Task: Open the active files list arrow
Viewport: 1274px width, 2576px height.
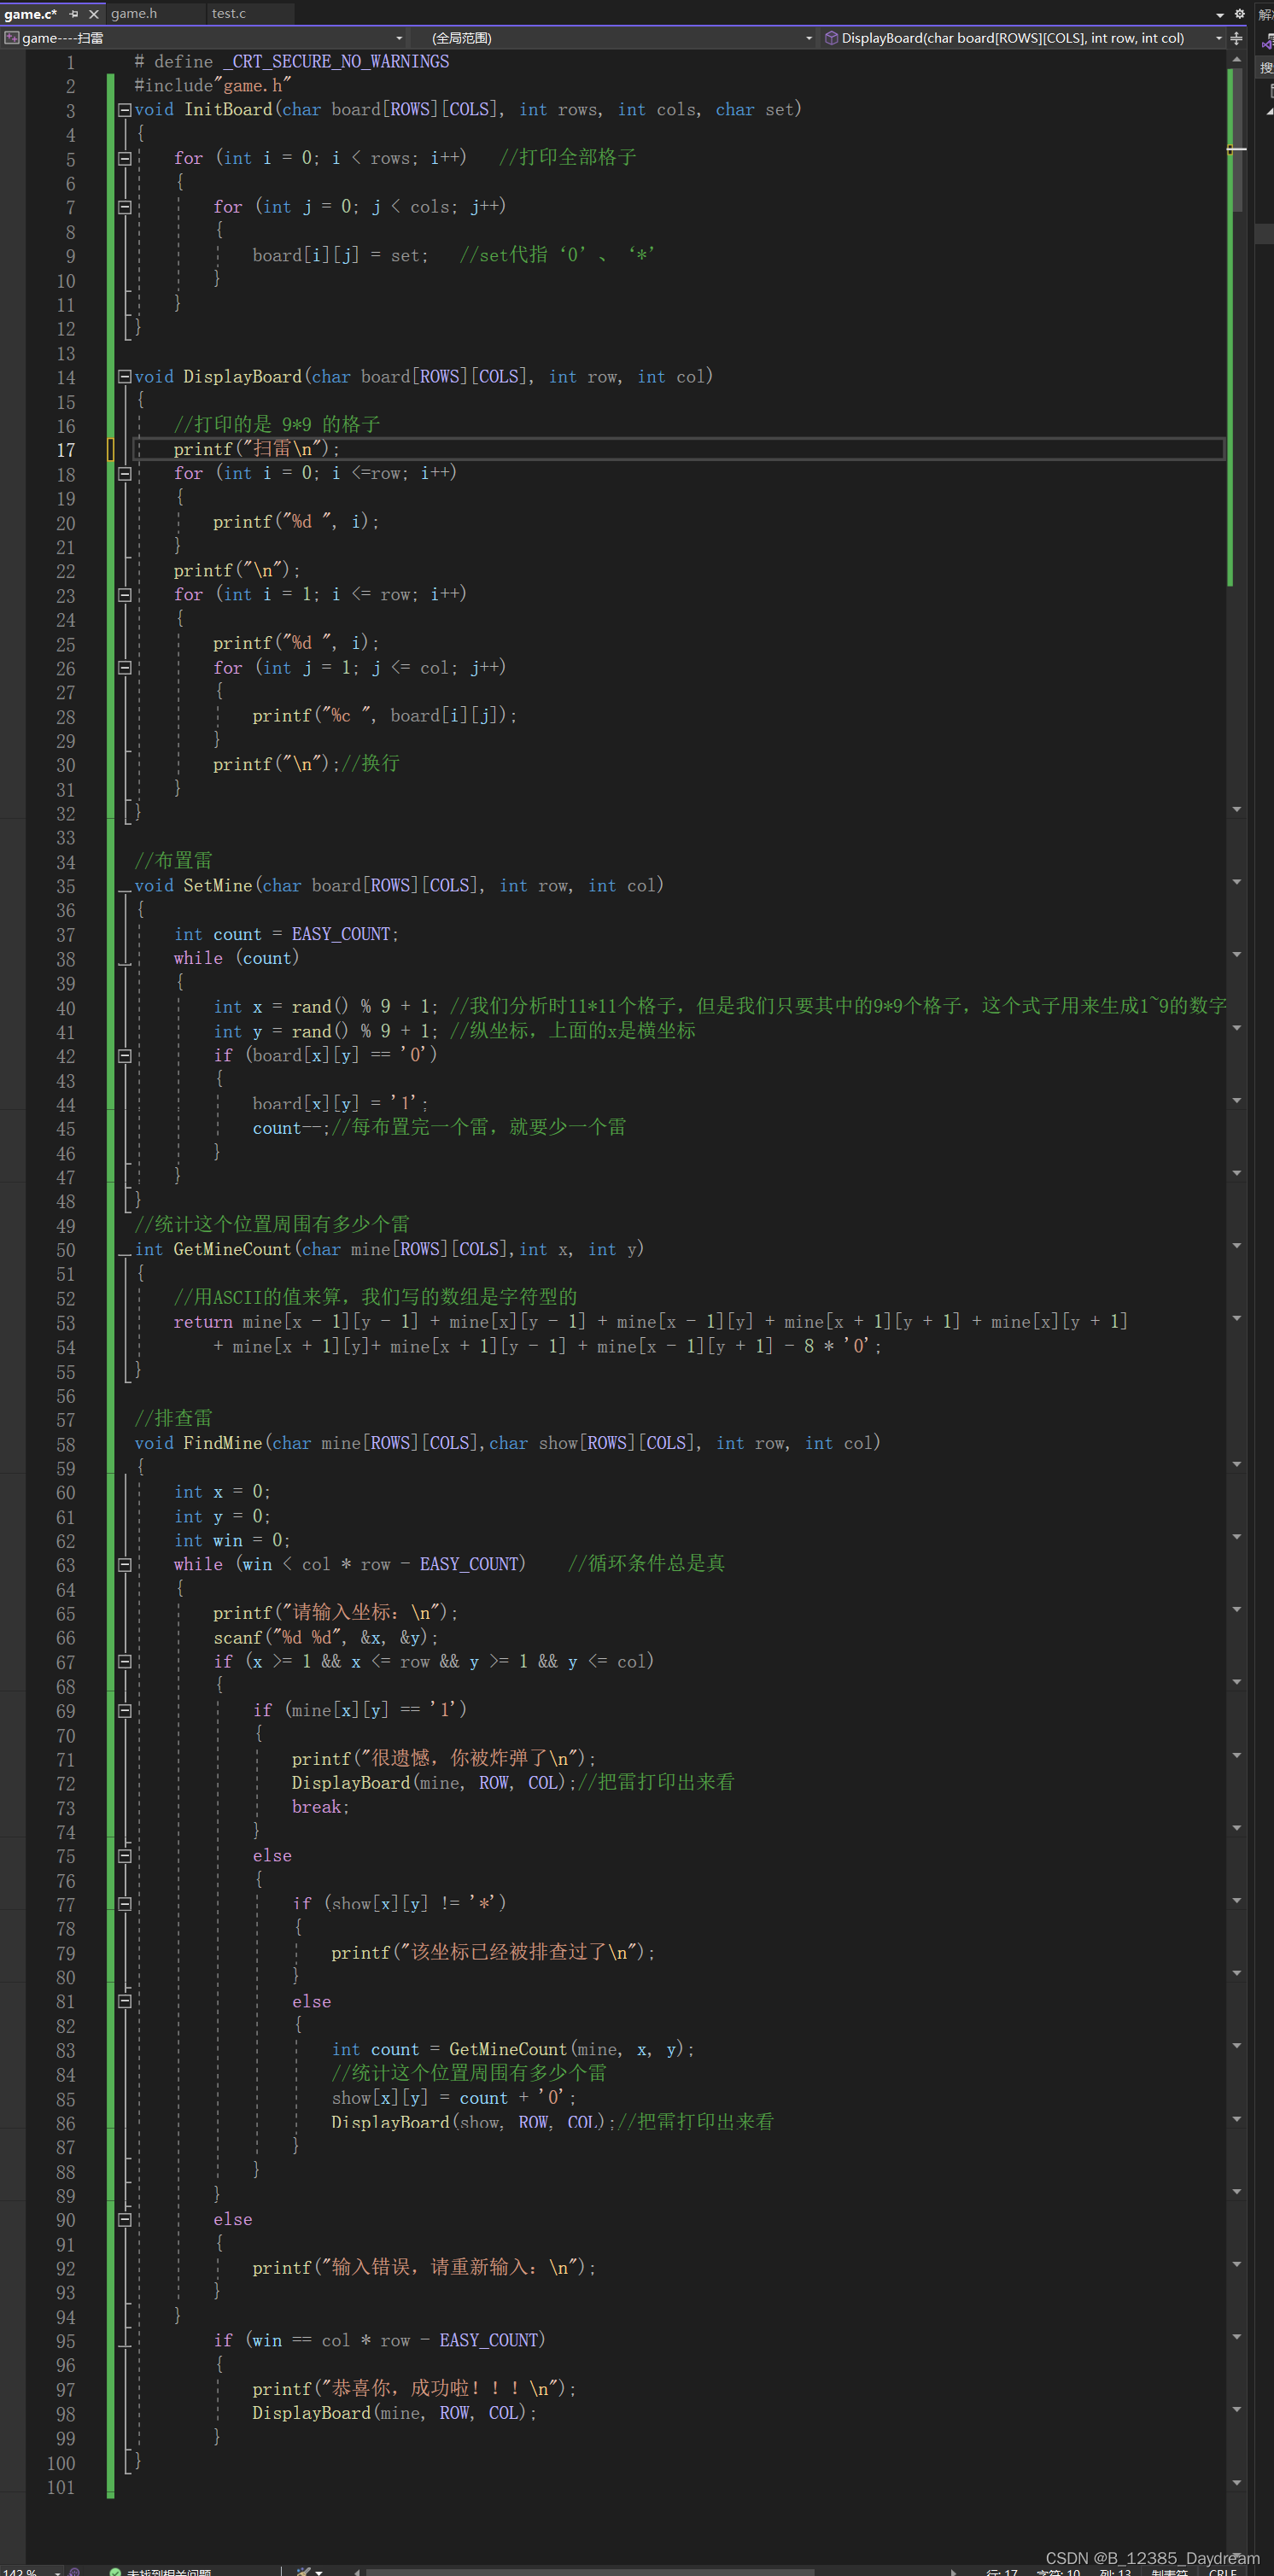Action: pyautogui.click(x=1220, y=14)
